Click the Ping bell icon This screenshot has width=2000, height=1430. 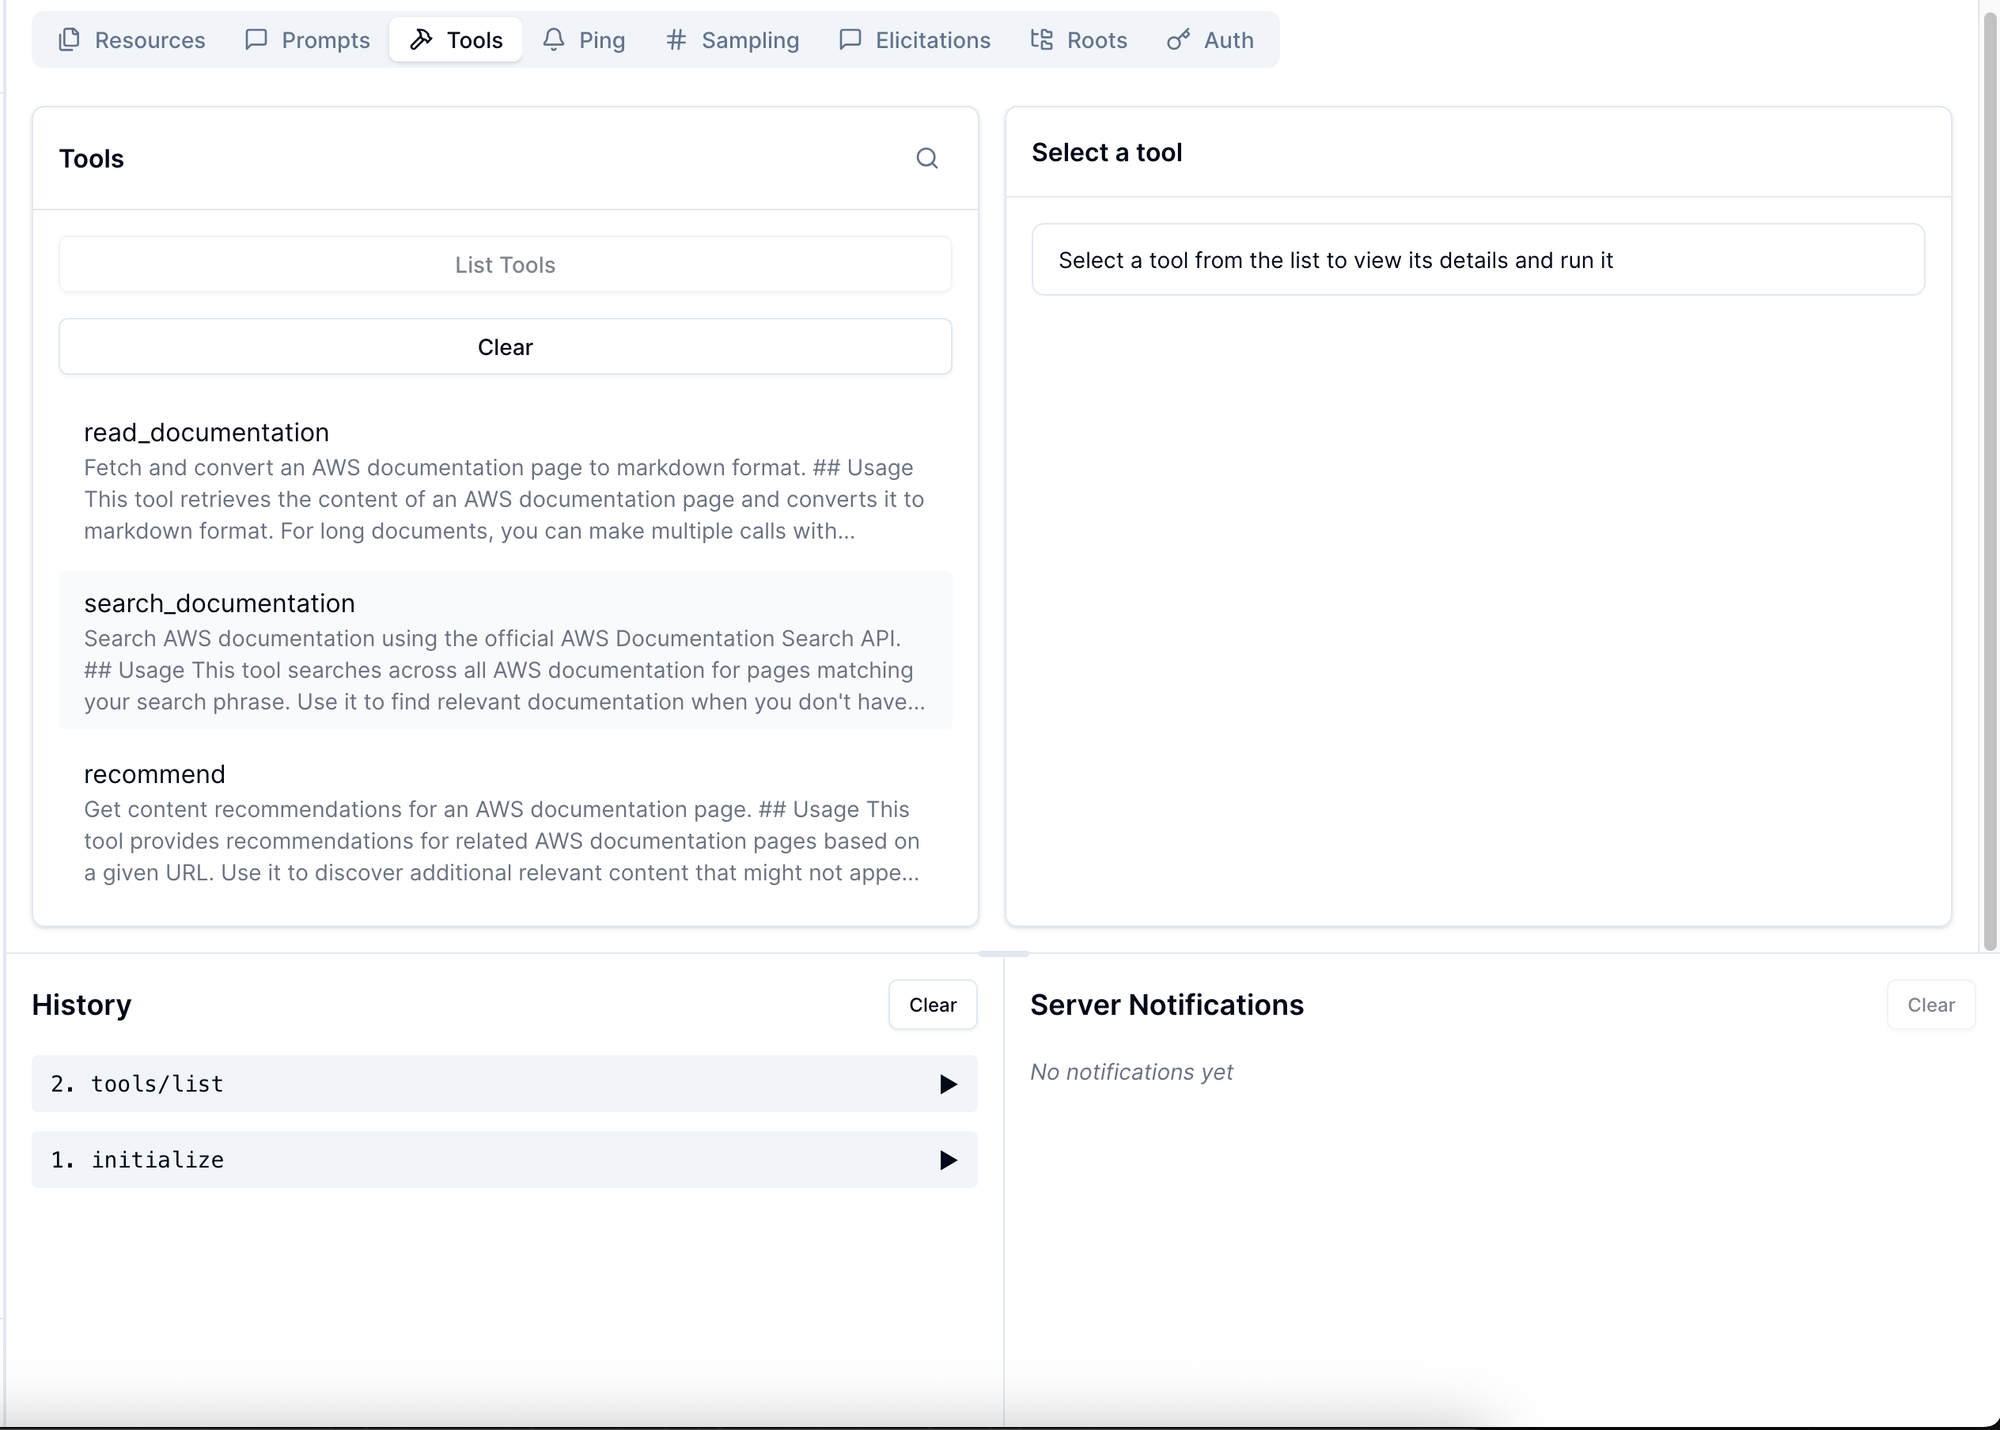pyautogui.click(x=553, y=40)
